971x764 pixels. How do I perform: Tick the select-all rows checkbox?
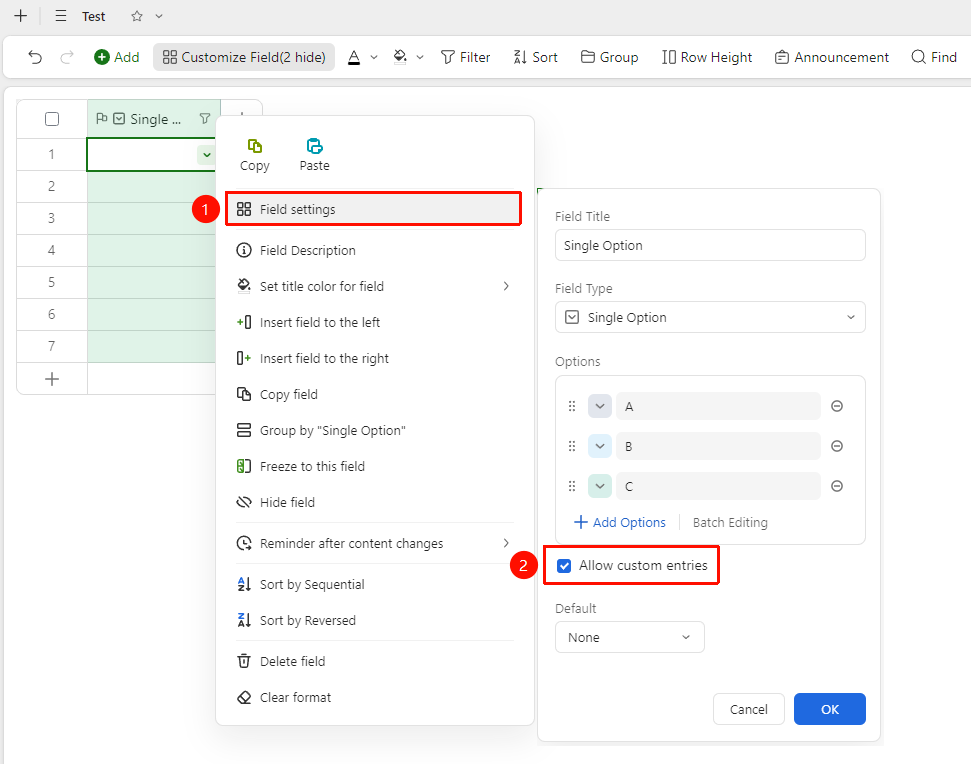52,119
